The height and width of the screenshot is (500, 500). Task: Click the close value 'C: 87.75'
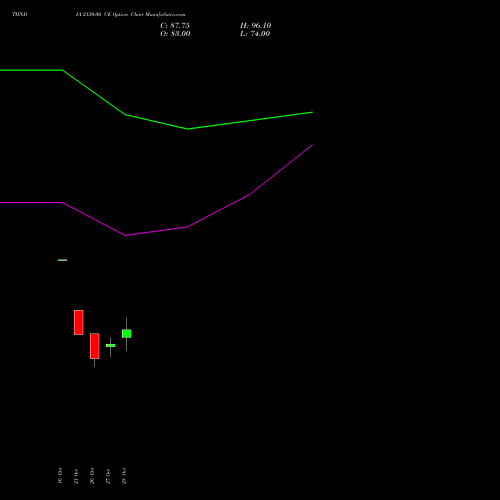pyautogui.click(x=175, y=26)
